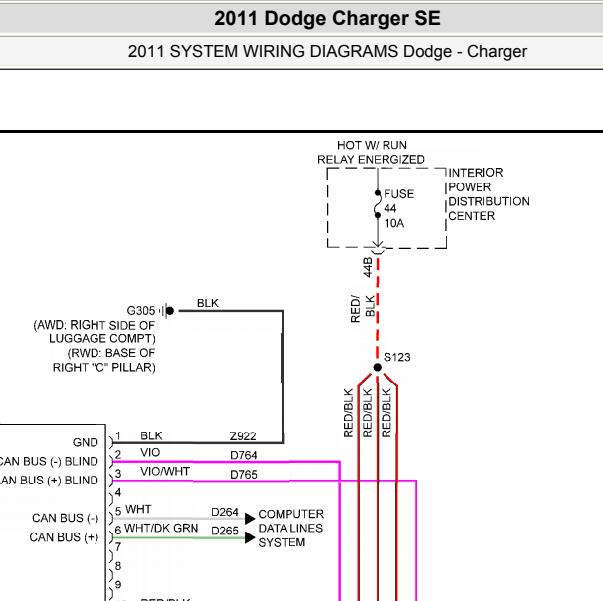Select the "WHT" wire label on pin 5
Image resolution: width=603 pixels, height=601 pixels.
pos(138,509)
